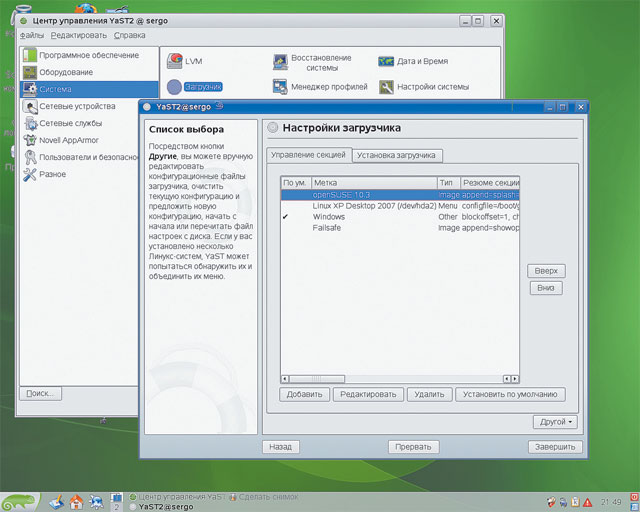Viewport: 640px width, 512px height.
Task: Switch to Центр управления YaST taskbar entry
Action: tap(178, 497)
